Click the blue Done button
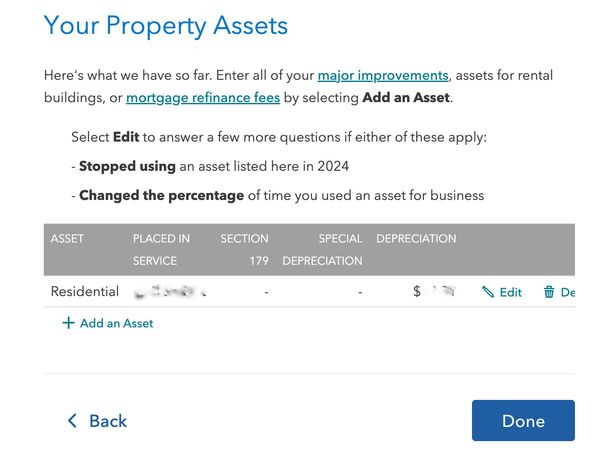The height and width of the screenshot is (472, 605). 523,420
